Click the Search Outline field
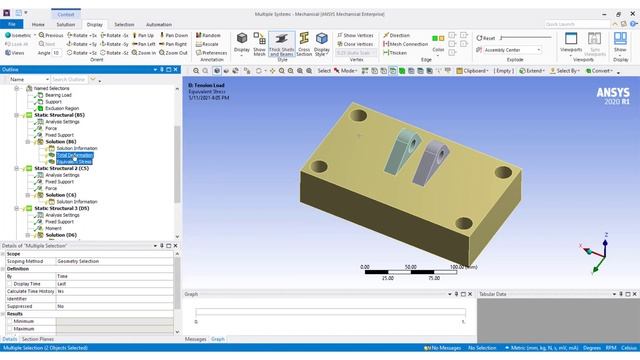The width and height of the screenshot is (640, 360). pos(69,79)
